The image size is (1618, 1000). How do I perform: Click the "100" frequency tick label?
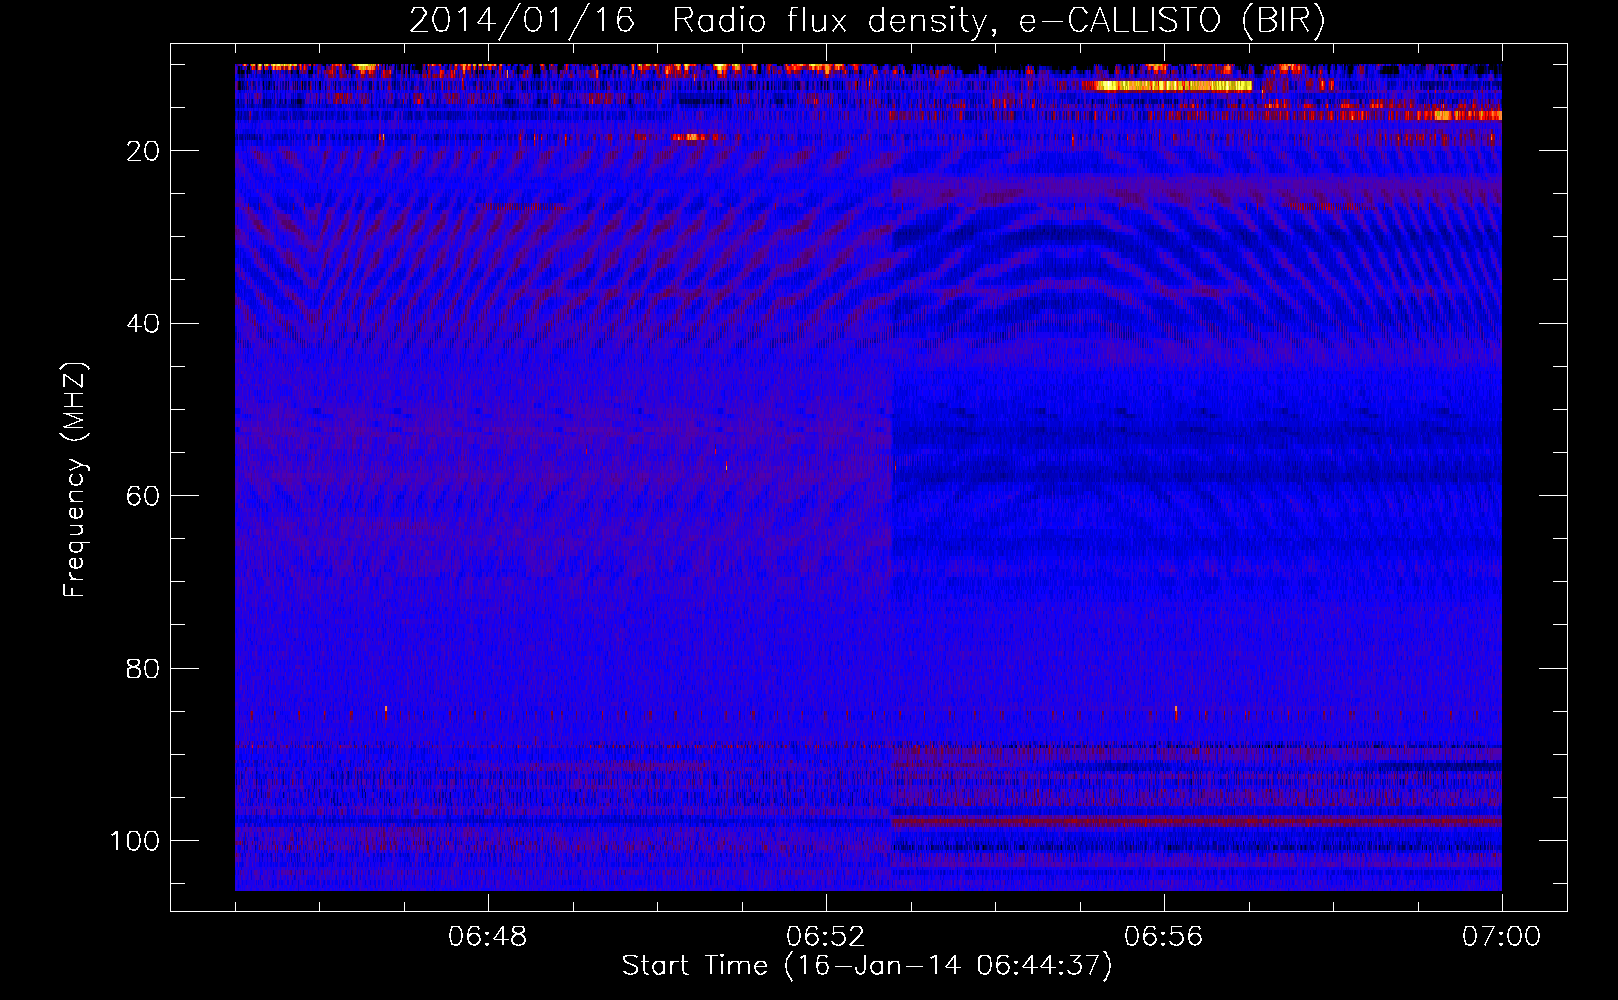point(135,841)
